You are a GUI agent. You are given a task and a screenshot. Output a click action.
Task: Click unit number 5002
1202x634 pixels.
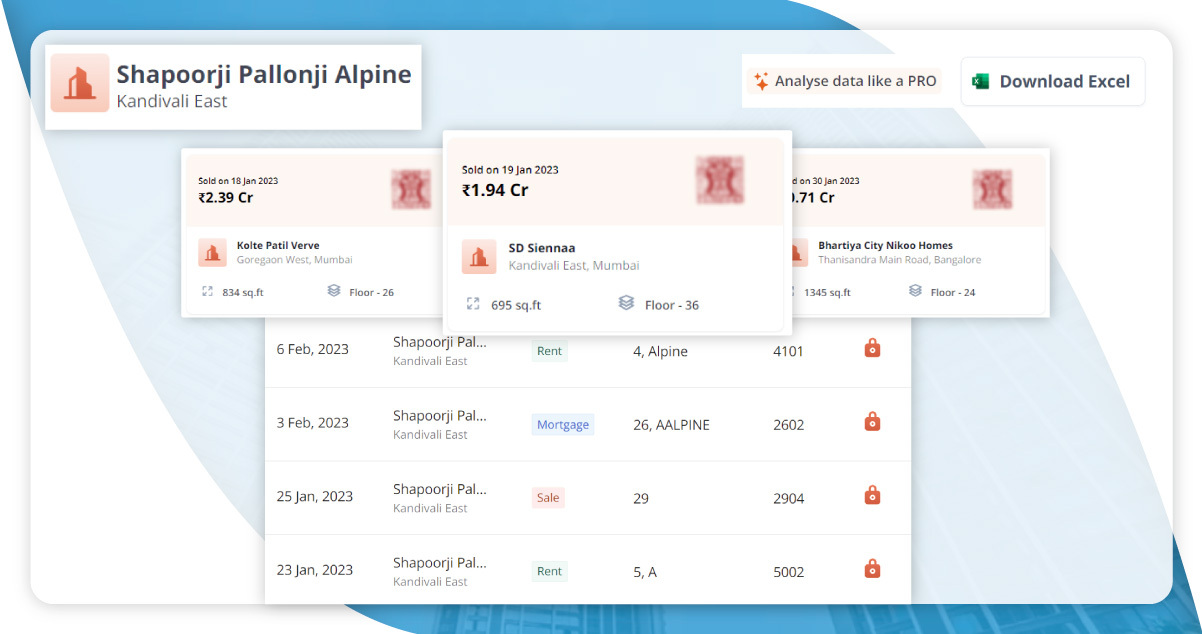tap(788, 571)
